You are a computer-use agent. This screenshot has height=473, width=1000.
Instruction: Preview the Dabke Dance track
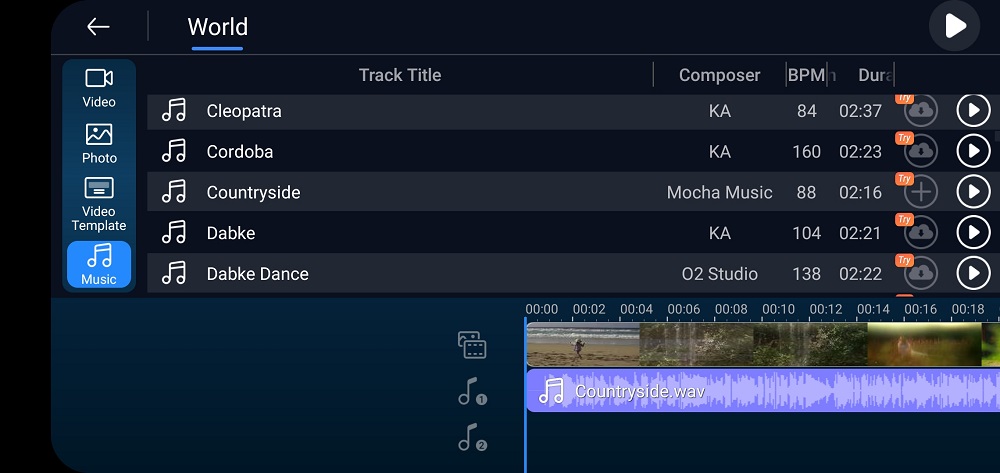973,273
